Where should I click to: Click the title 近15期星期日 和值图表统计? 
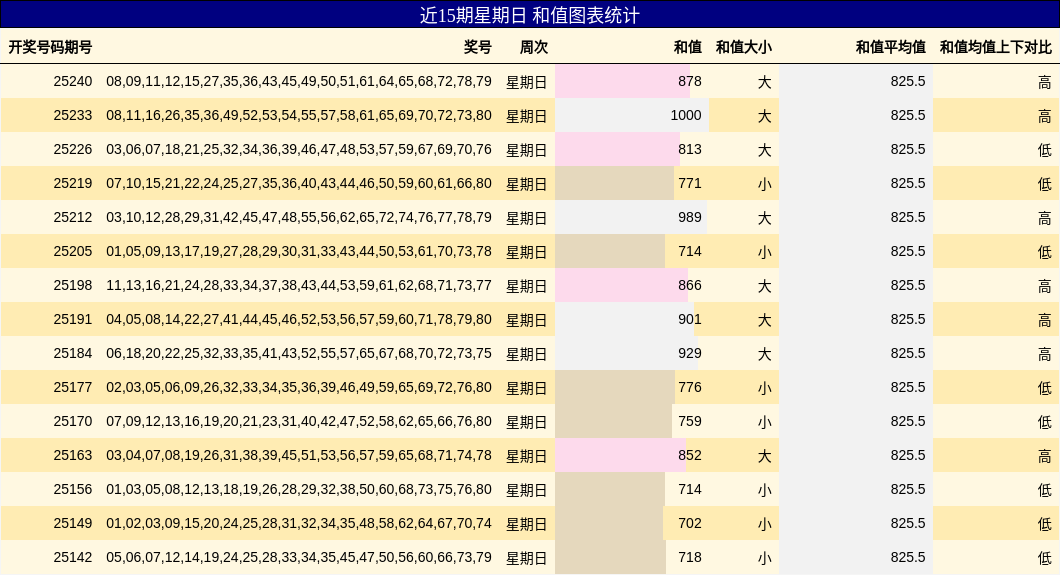coord(529,15)
